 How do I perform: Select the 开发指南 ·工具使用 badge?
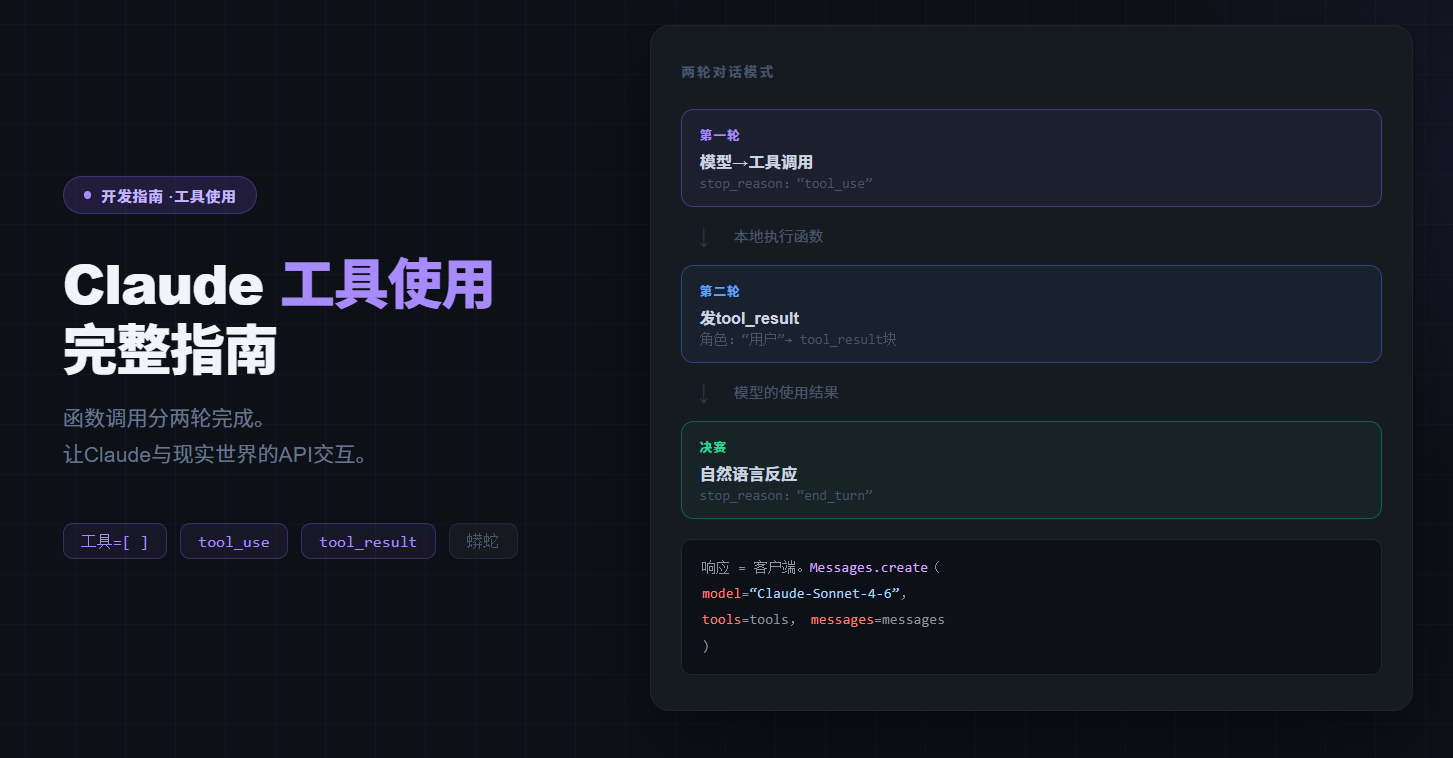coord(160,196)
